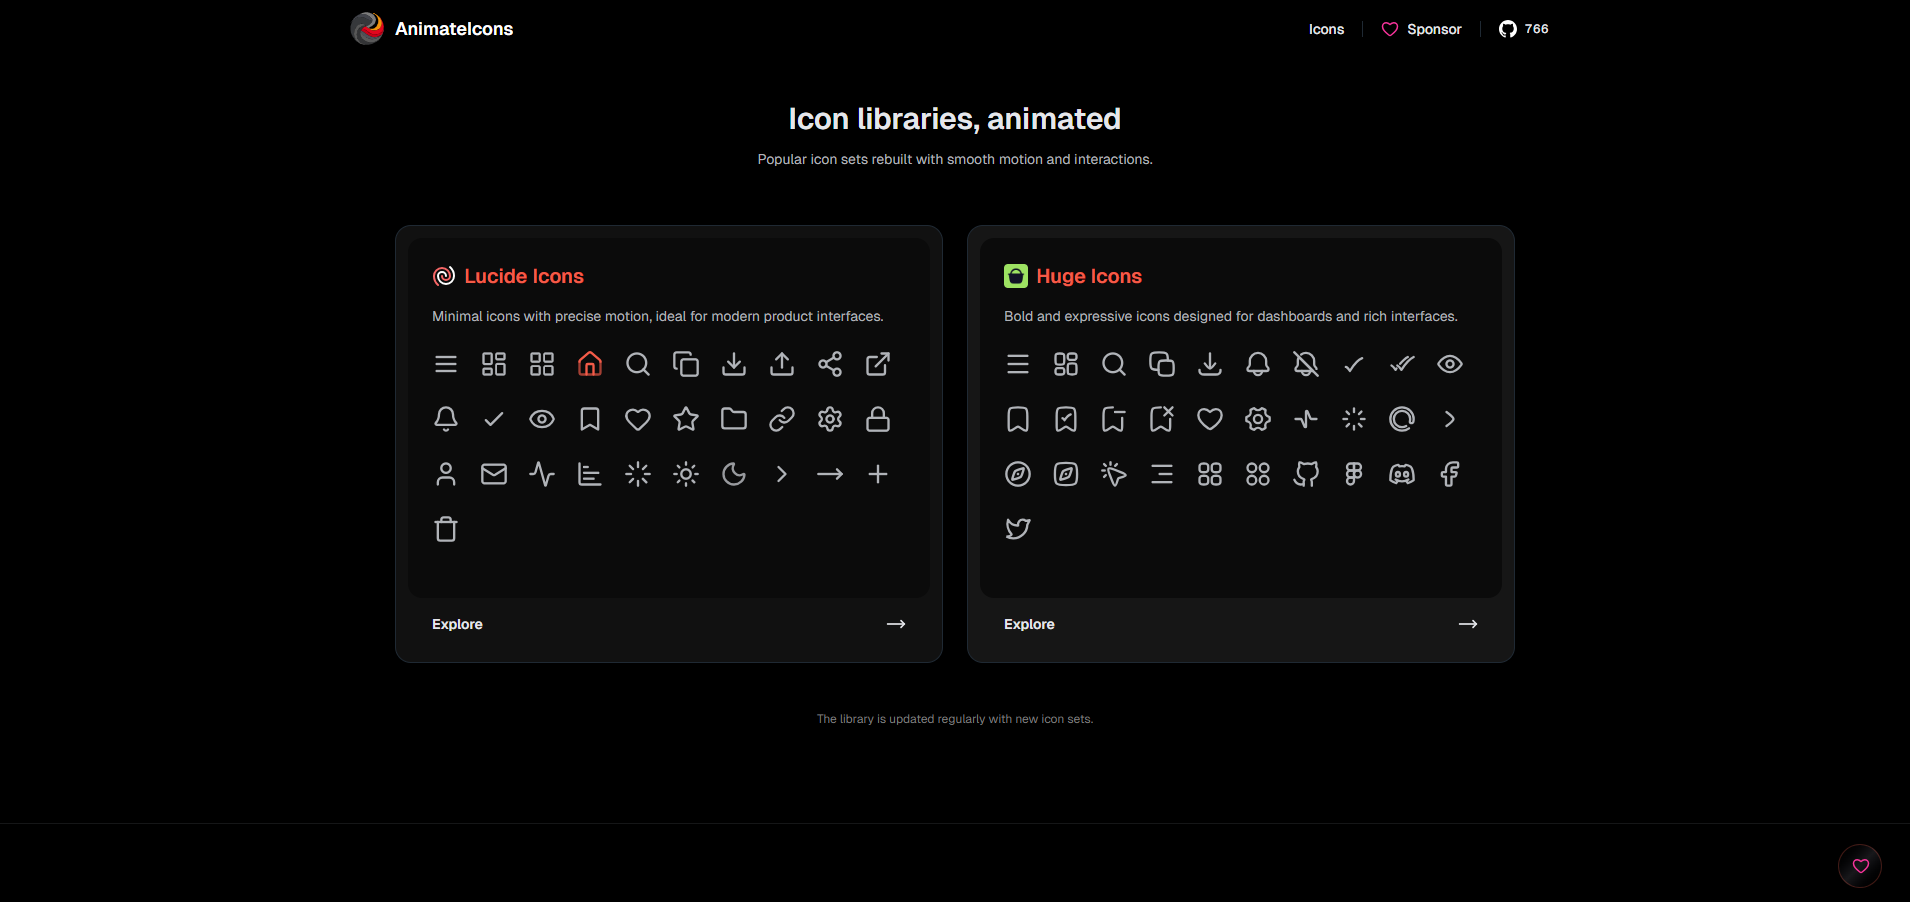Click the moon icon in Lucide Icons
This screenshot has height=902, width=1910.
pos(734,474)
